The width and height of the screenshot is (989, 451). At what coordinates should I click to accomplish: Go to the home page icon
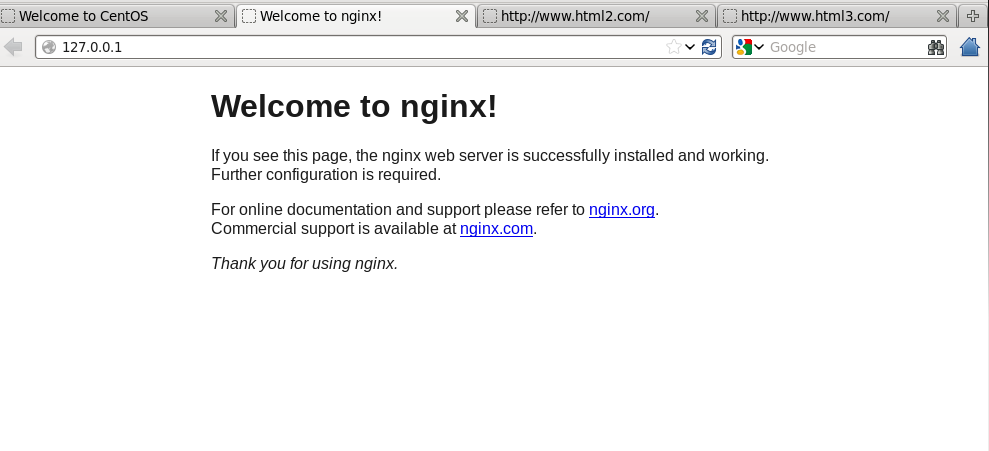pyautogui.click(x=970, y=47)
